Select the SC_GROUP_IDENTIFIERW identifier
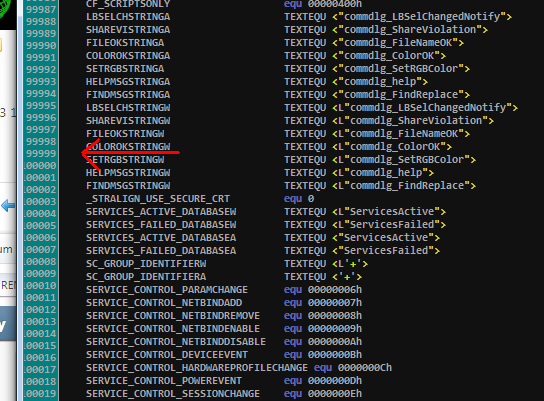 click(x=146, y=264)
